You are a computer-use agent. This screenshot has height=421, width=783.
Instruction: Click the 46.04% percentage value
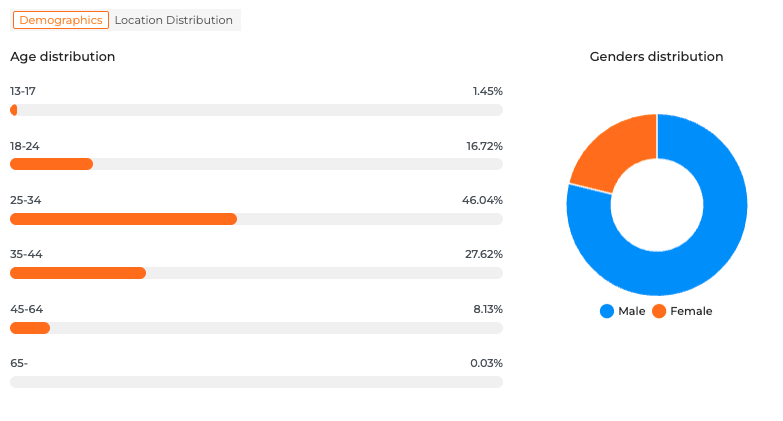[482, 200]
